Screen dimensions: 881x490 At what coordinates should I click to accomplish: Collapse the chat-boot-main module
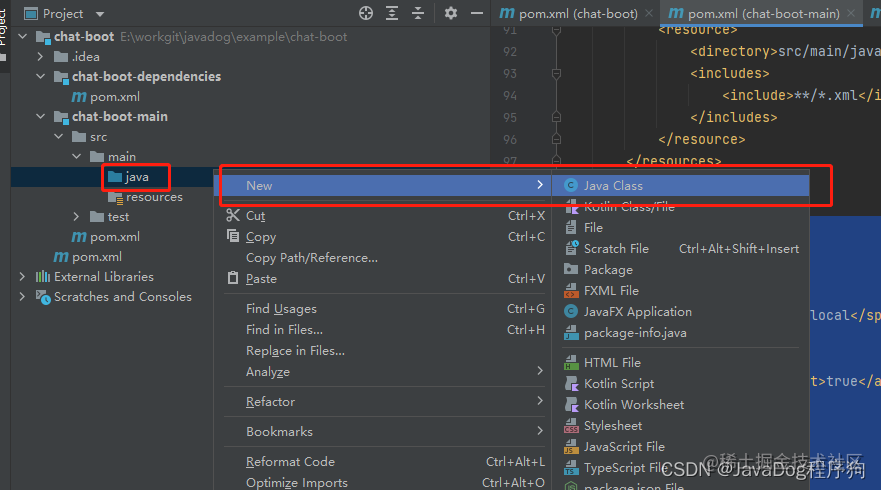click(x=40, y=117)
